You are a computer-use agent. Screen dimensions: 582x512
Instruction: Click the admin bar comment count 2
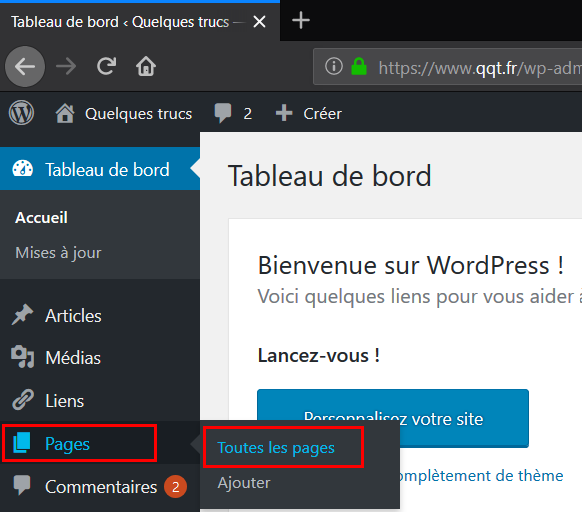(248, 114)
